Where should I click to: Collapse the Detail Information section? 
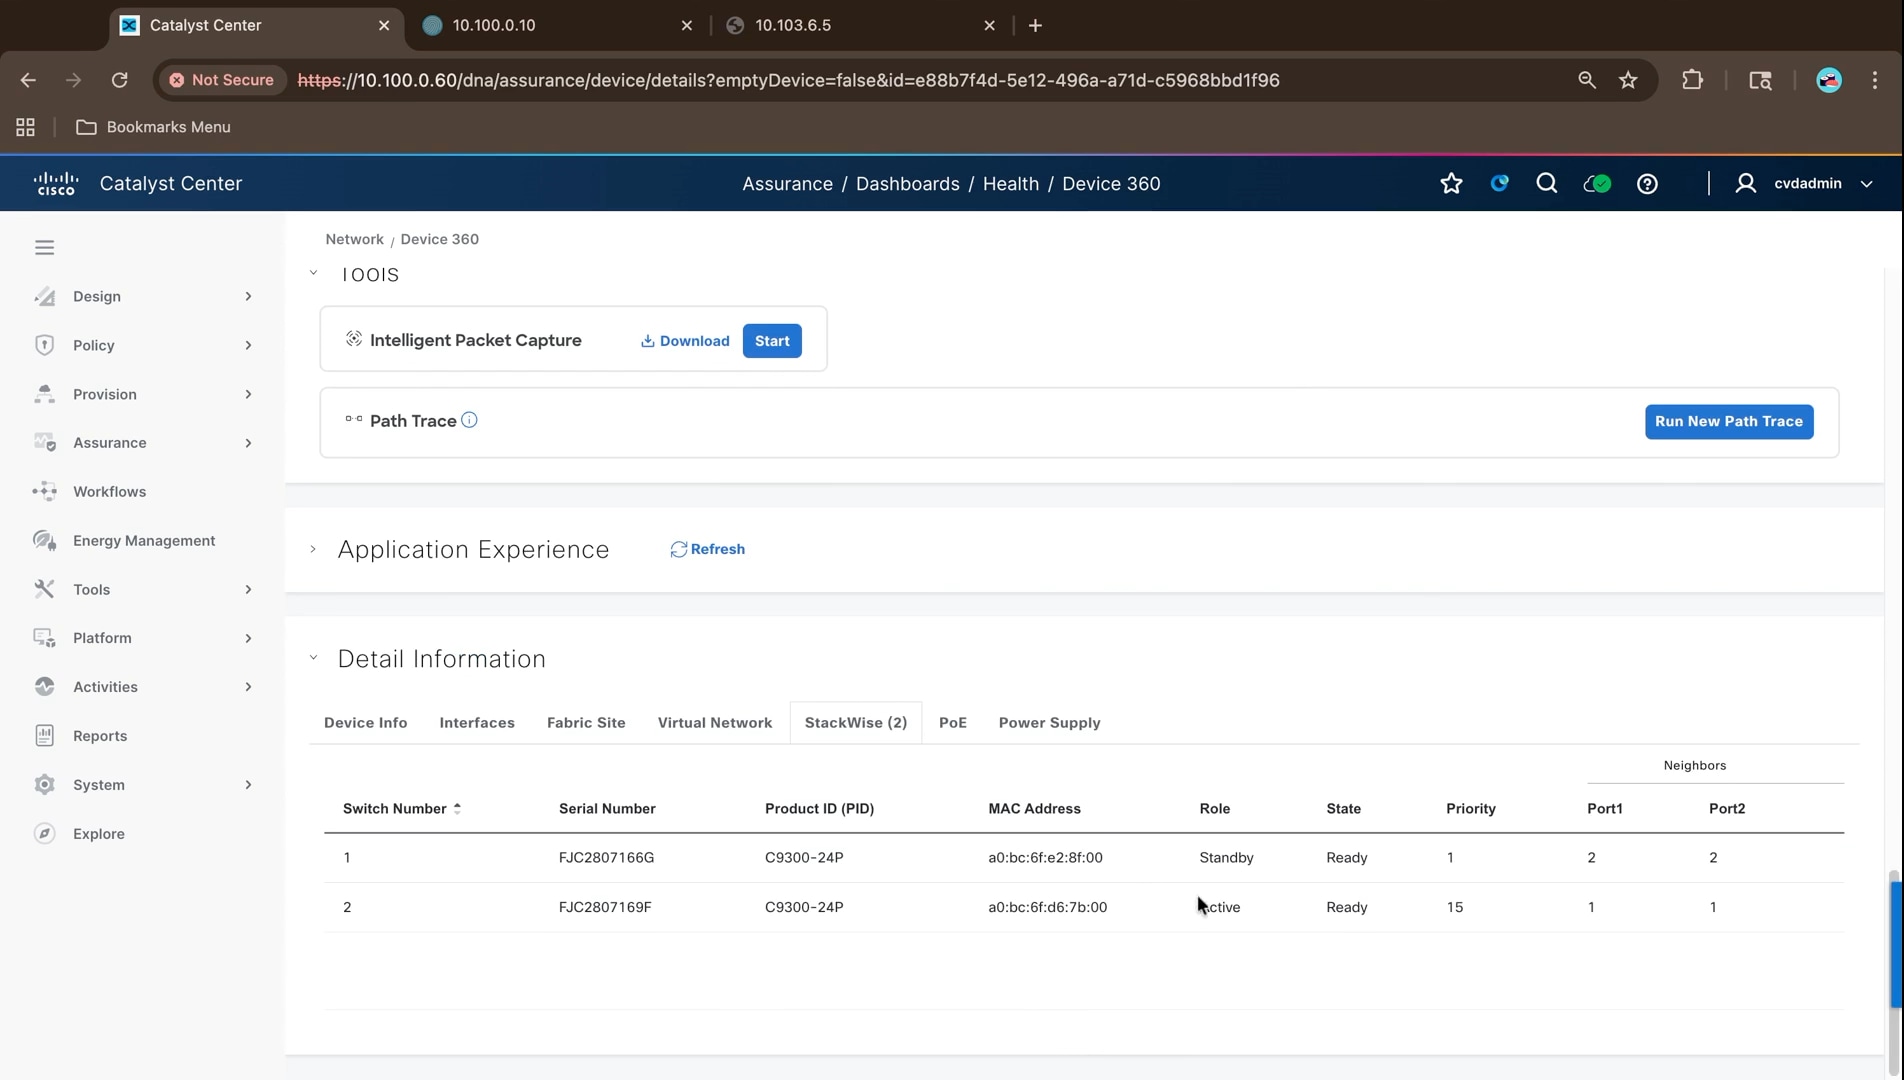313,658
